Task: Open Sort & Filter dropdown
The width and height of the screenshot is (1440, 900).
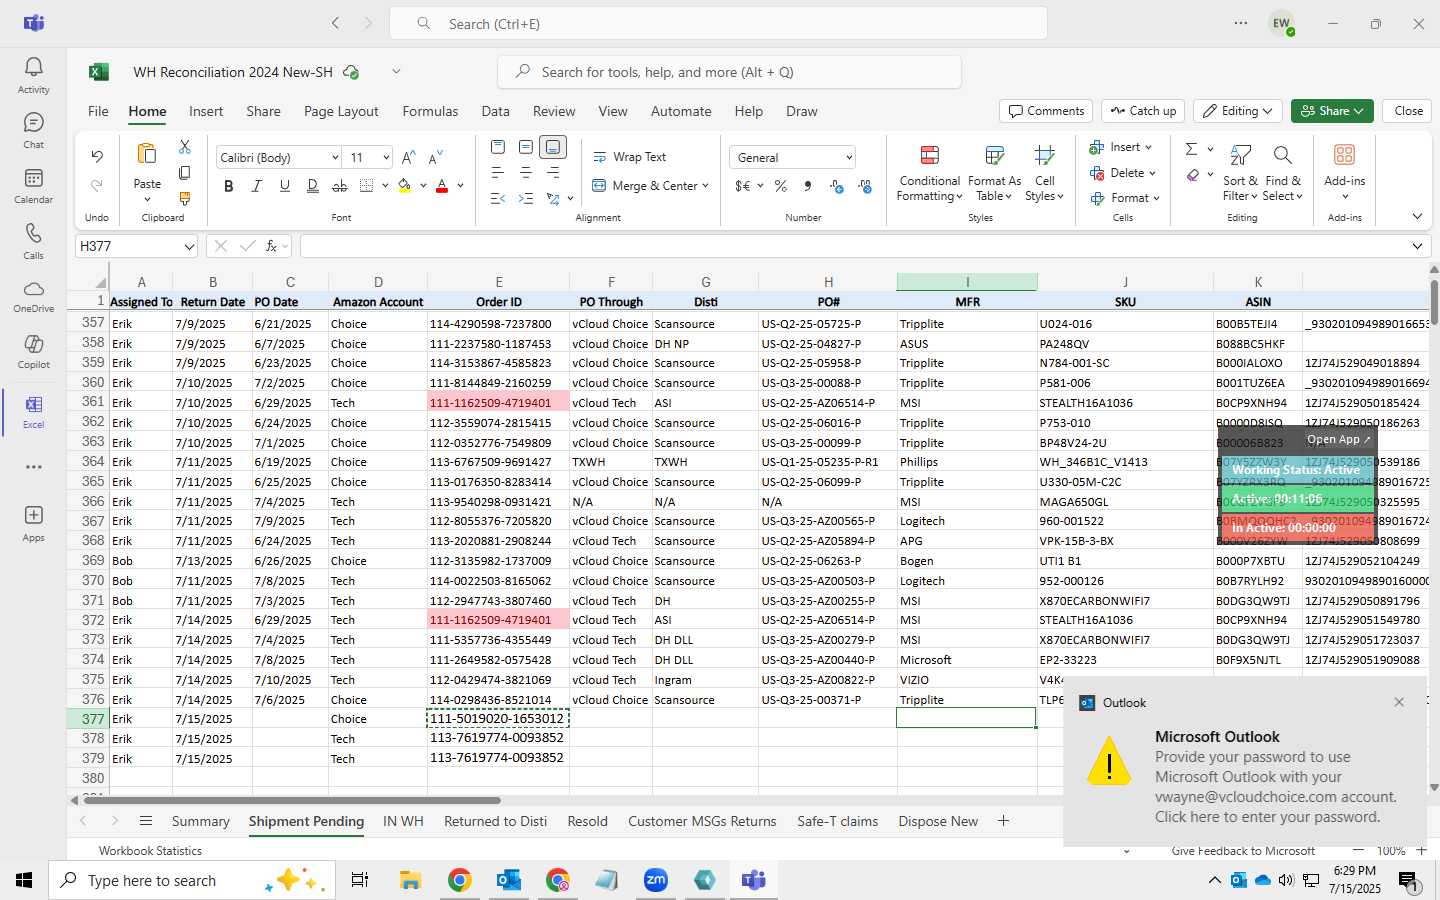Action: [1241, 172]
